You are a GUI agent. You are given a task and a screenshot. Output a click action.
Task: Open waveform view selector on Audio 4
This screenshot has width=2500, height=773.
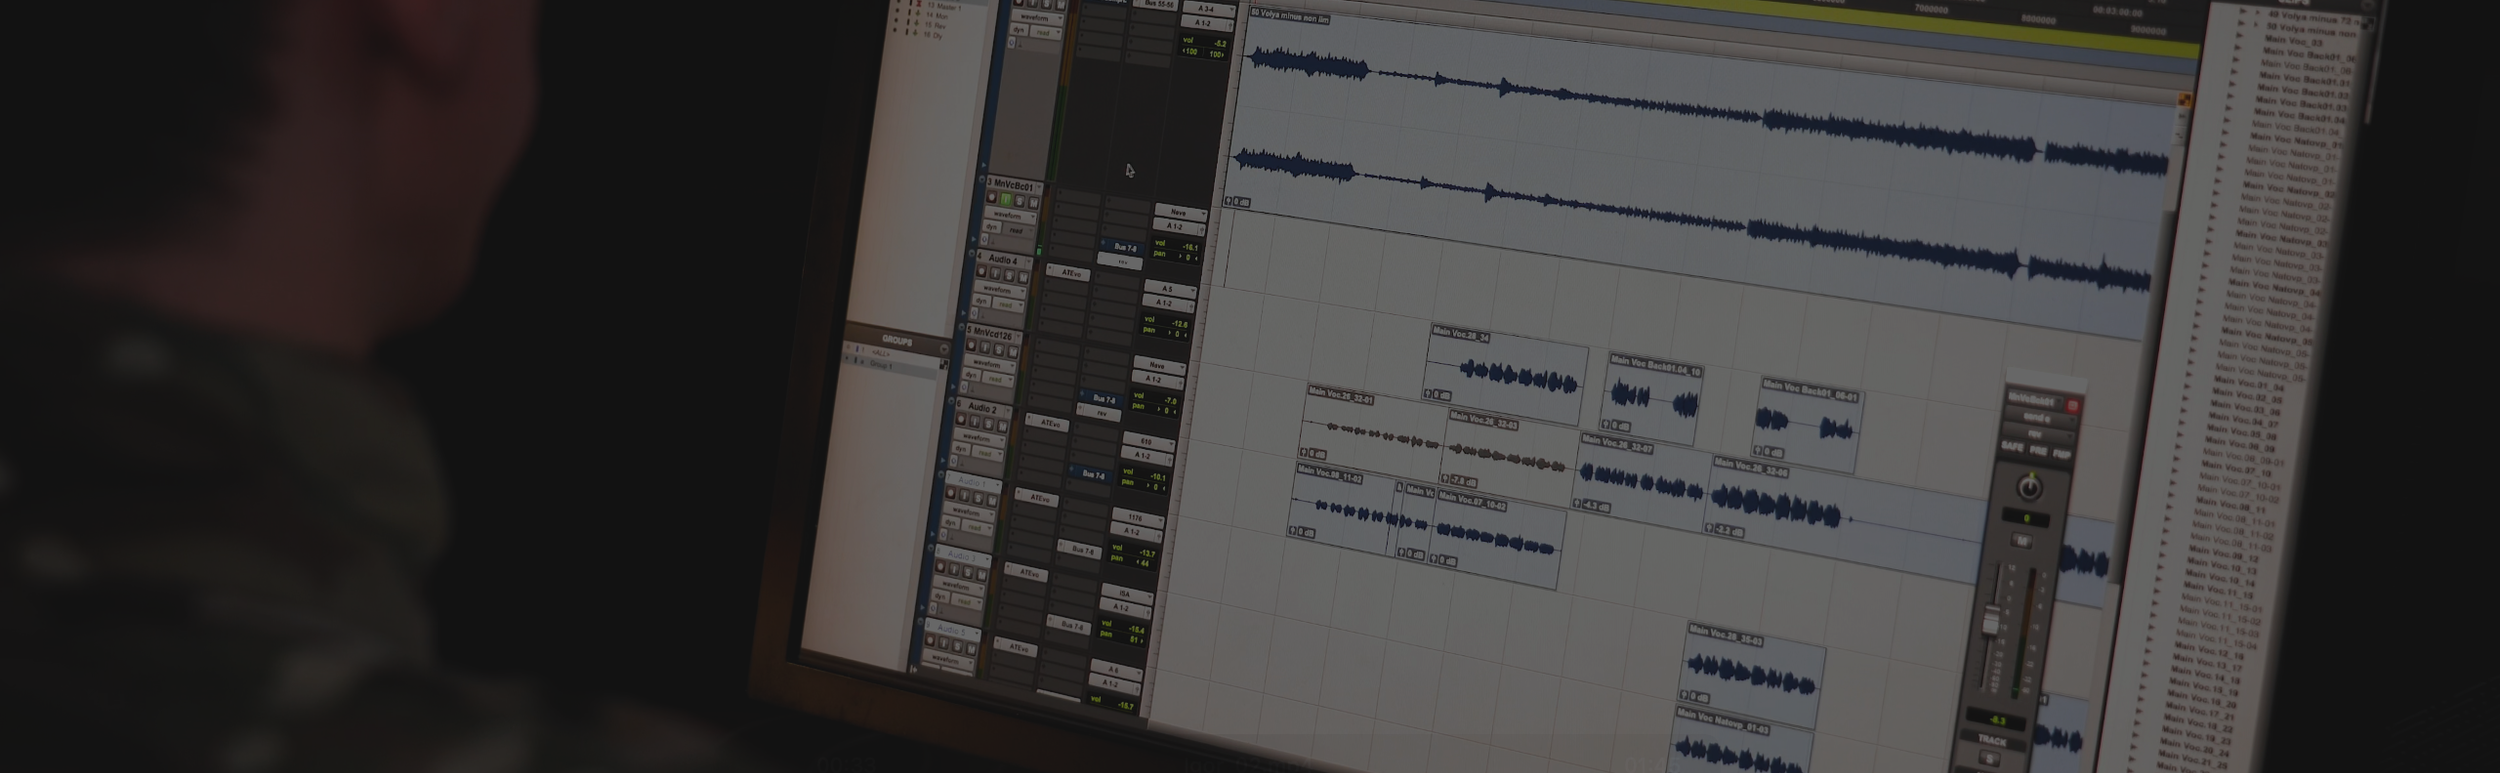tap(1000, 289)
